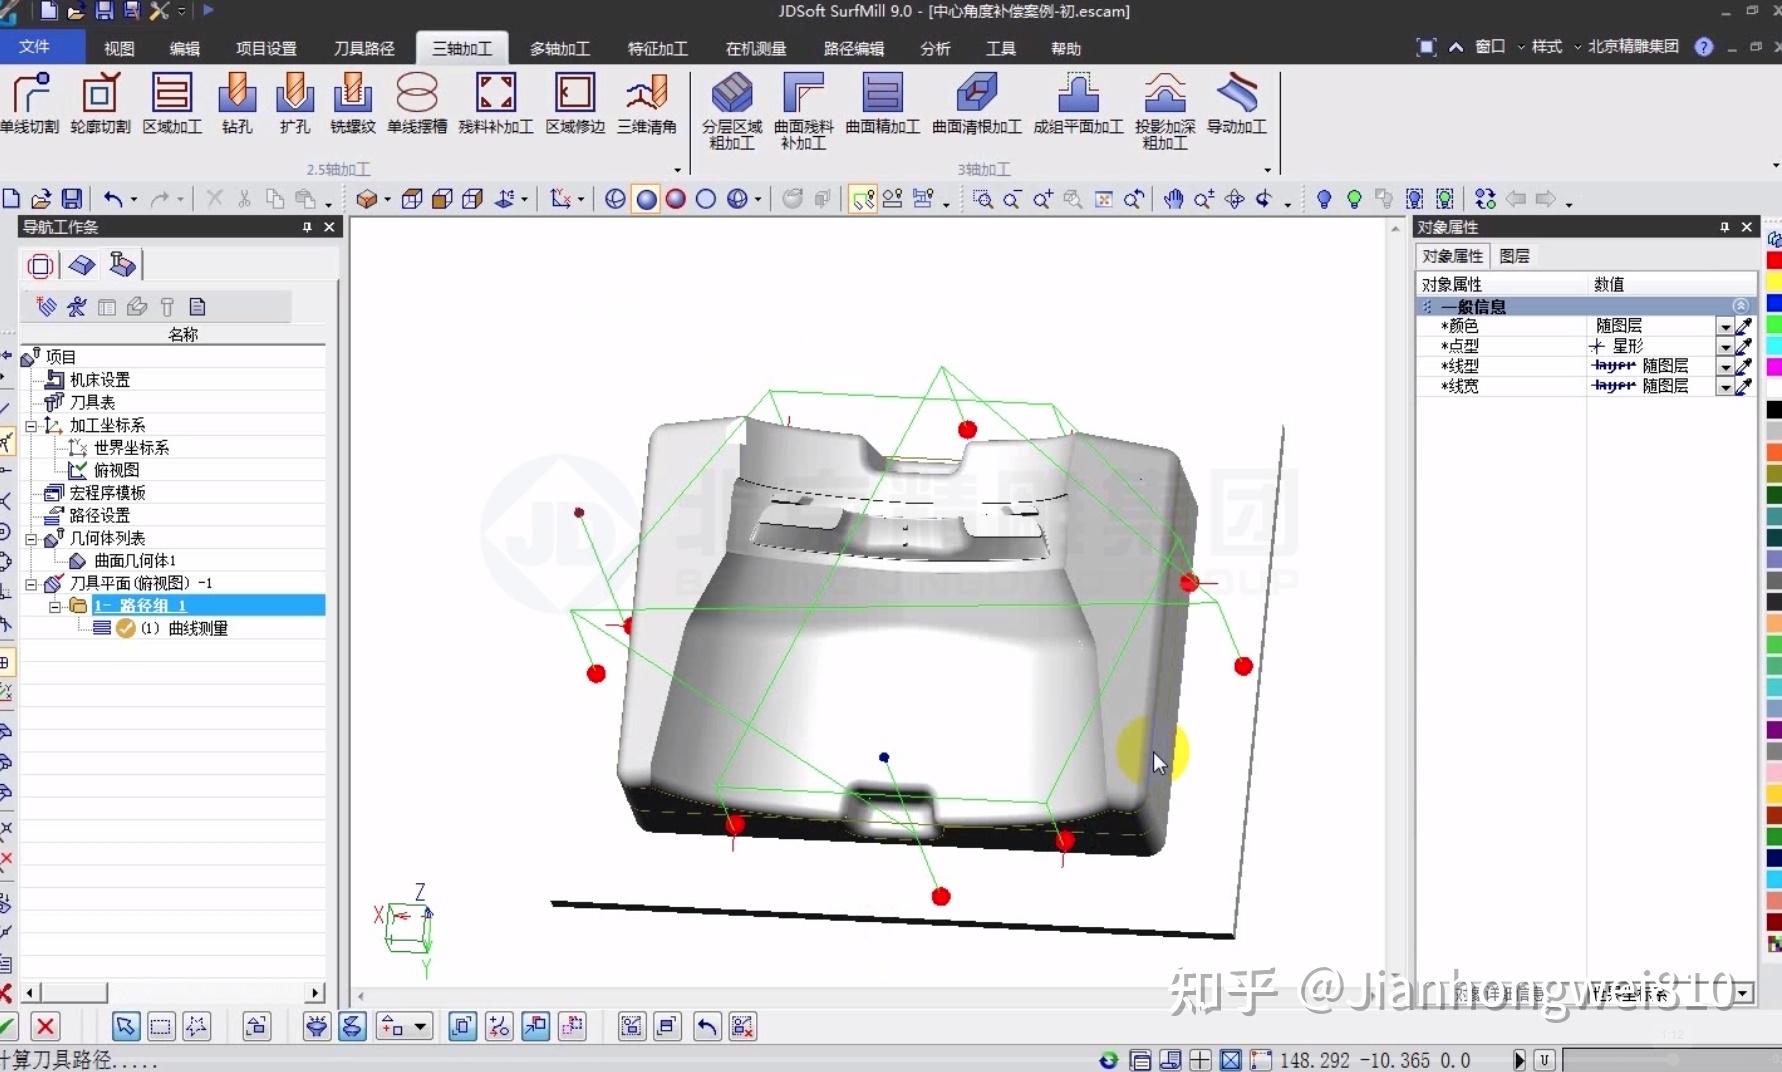Open the 线宽 property dropdown

pos(1725,386)
